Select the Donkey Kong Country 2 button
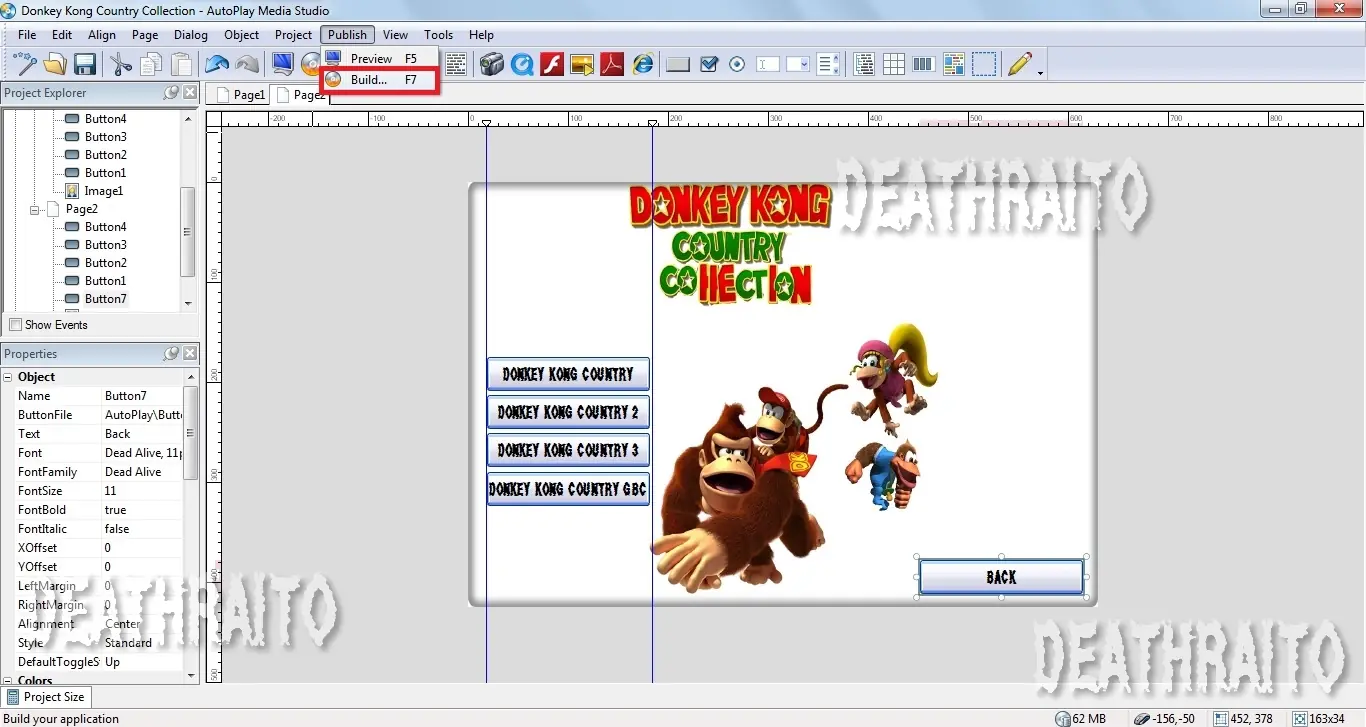 point(568,412)
